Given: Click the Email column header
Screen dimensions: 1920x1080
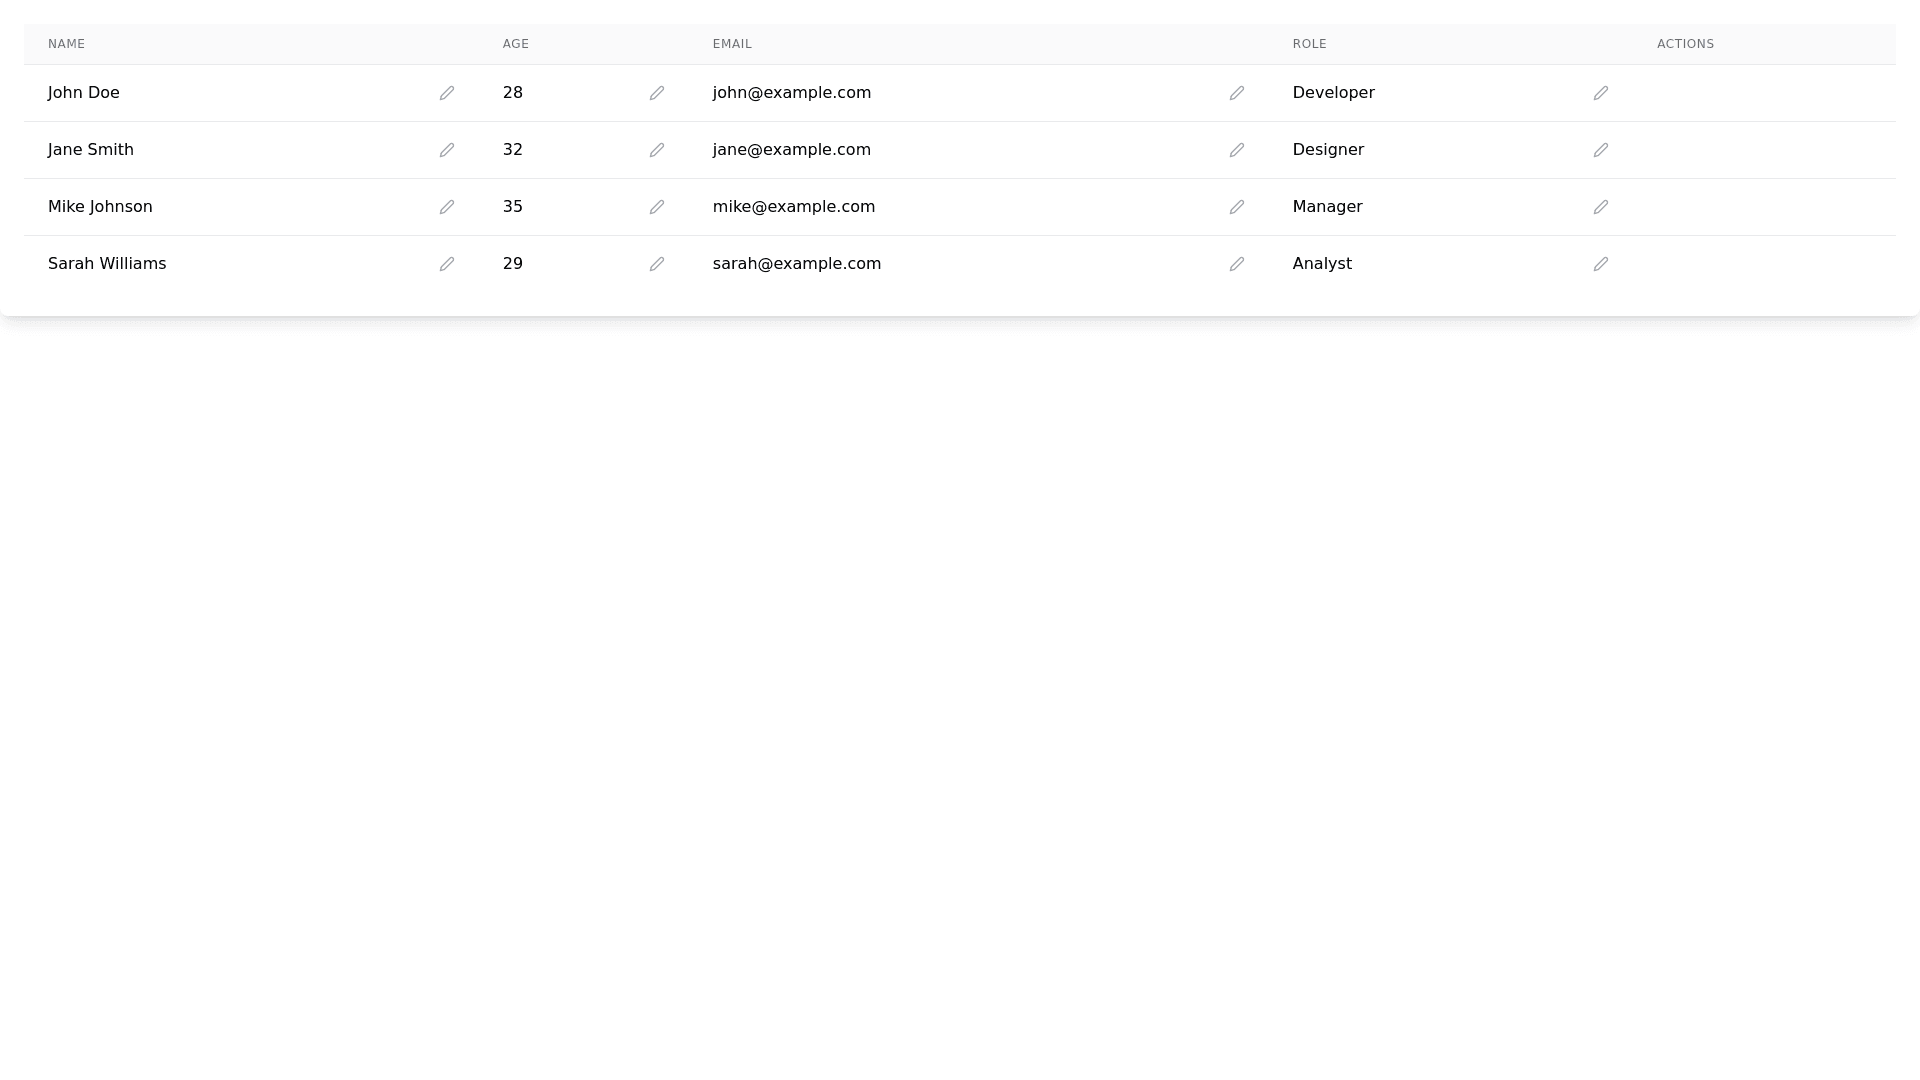Looking at the screenshot, I should coord(732,44).
